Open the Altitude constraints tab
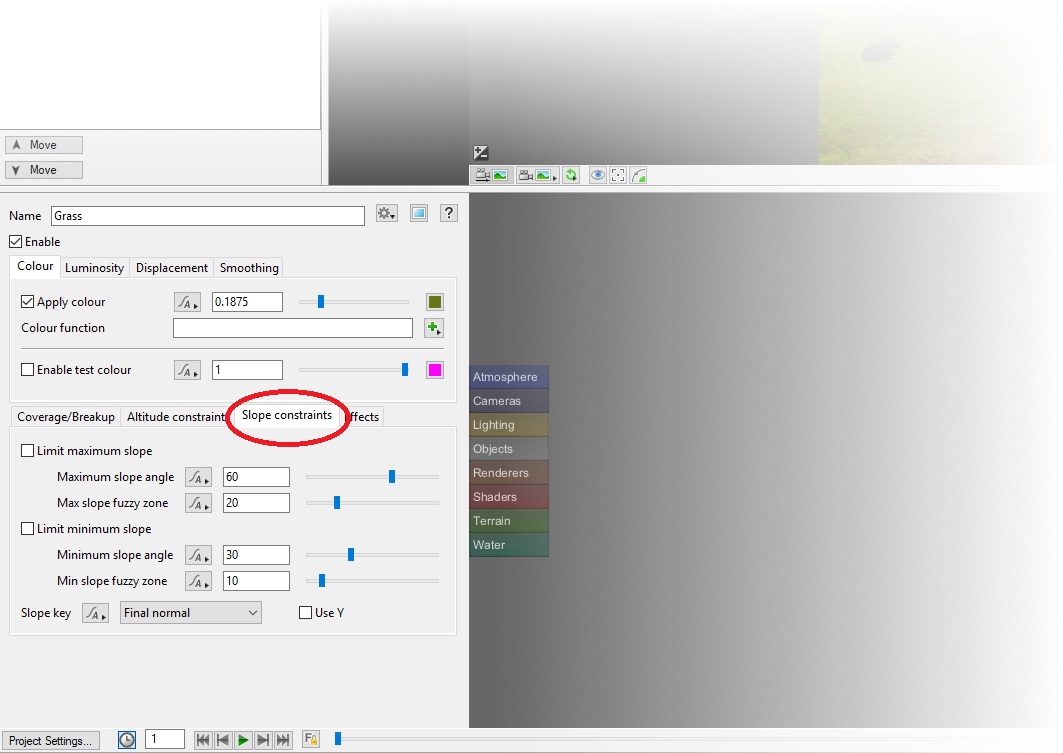Image resolution: width=1063 pixels, height=753 pixels. 176,417
